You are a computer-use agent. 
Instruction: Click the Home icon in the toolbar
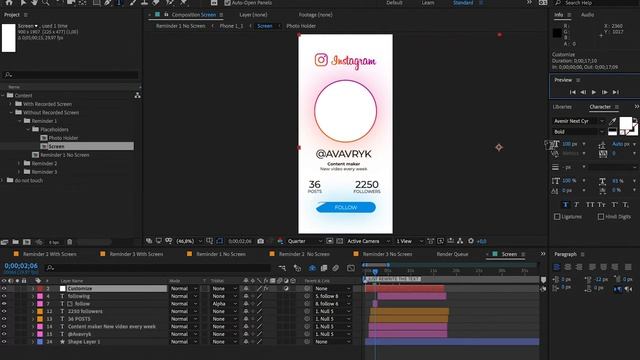9,2
